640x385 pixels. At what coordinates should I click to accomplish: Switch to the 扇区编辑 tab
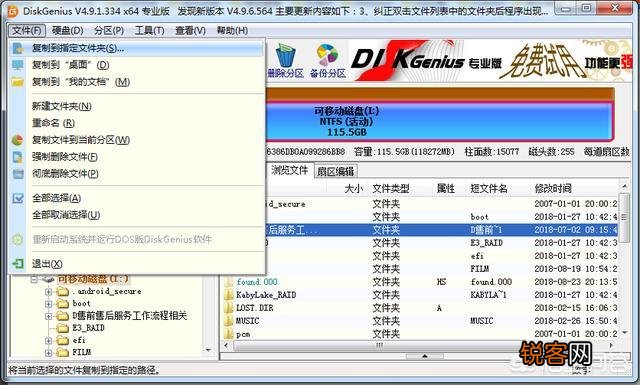point(336,171)
